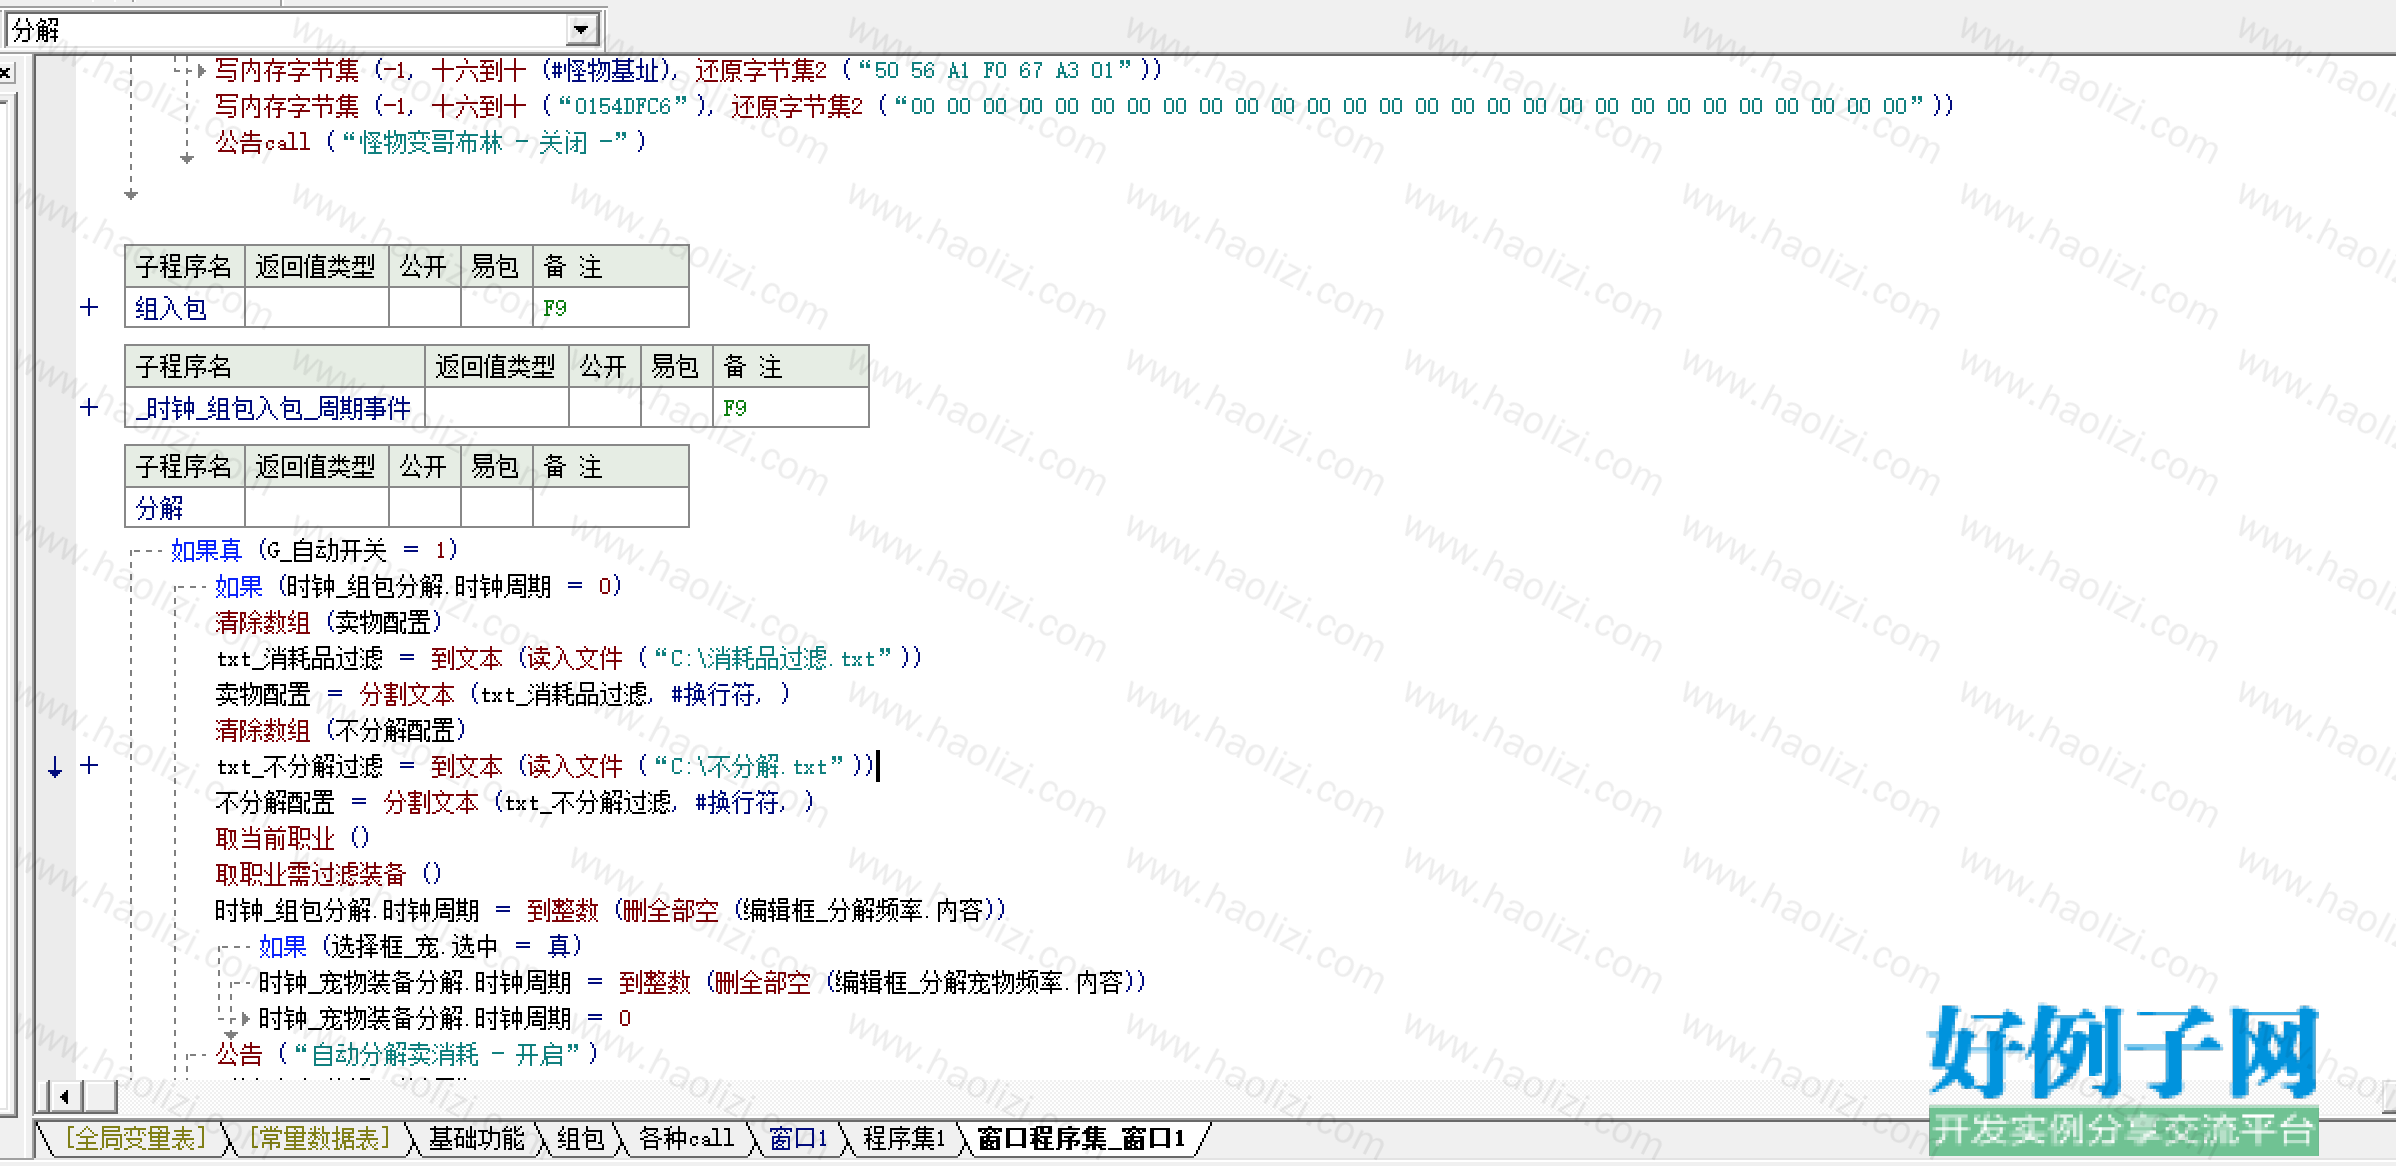Expand the _时钟_组包入包_周期事件 subroutine

tap(89, 407)
